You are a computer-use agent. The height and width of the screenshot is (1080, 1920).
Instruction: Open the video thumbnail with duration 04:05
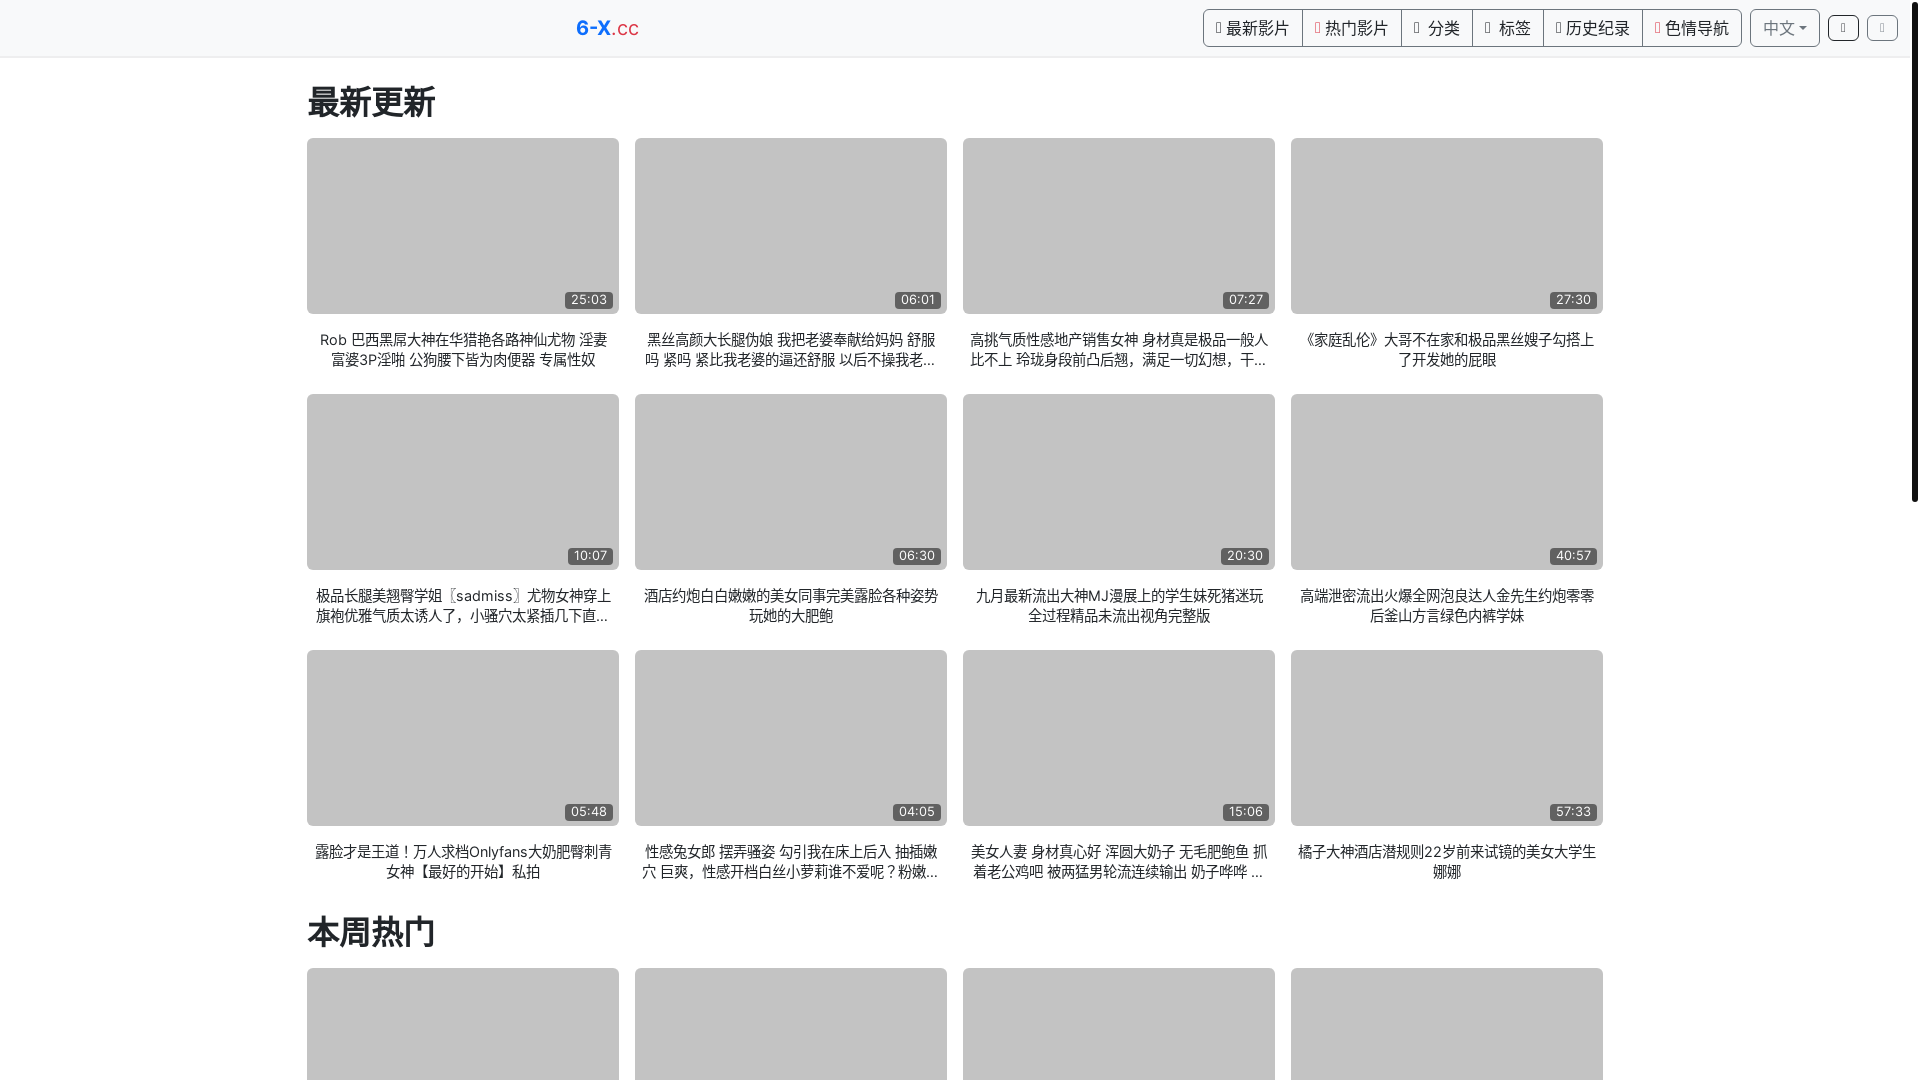(x=791, y=738)
